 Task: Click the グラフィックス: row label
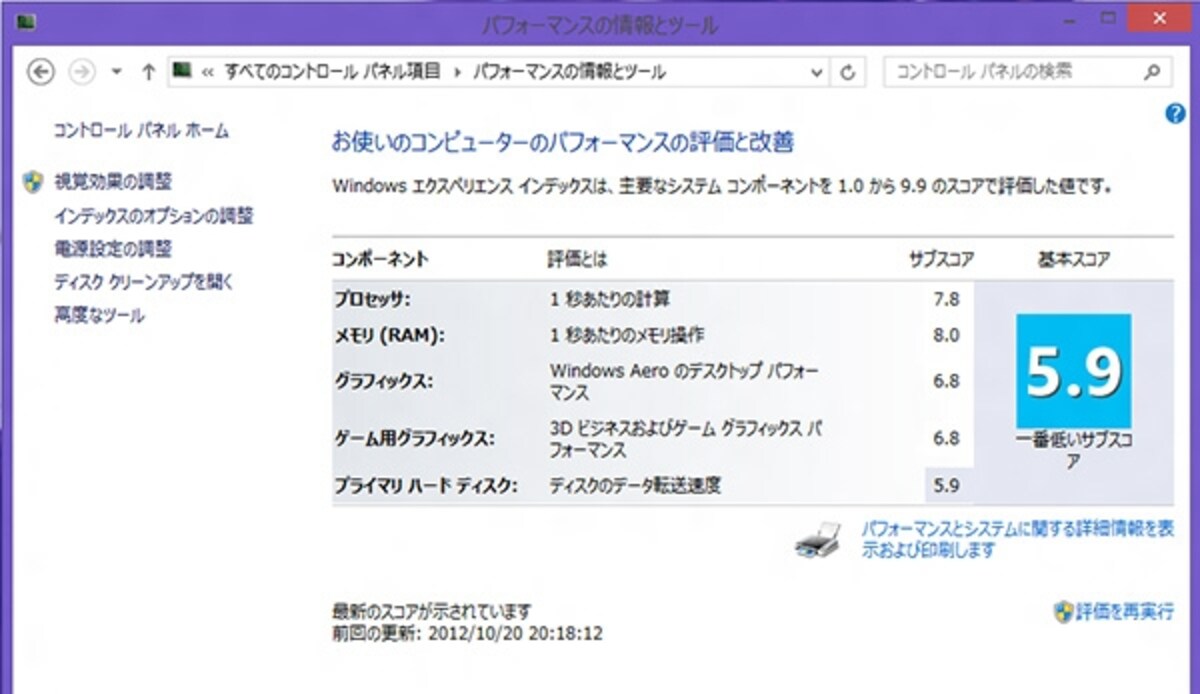pyautogui.click(x=385, y=380)
